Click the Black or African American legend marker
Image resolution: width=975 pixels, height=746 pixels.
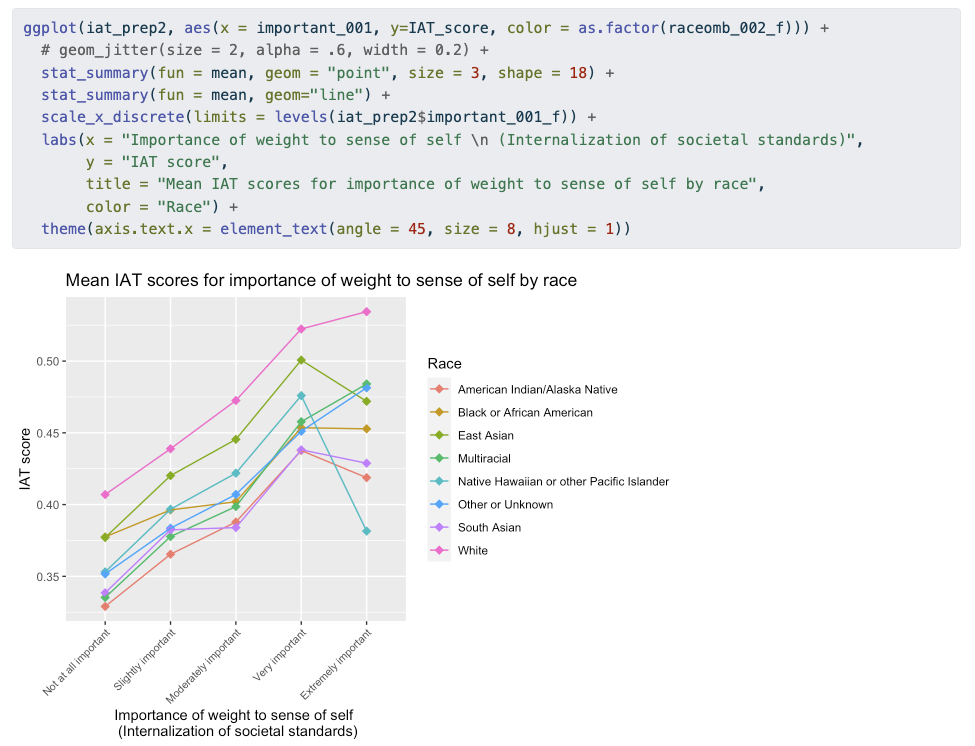[439, 413]
